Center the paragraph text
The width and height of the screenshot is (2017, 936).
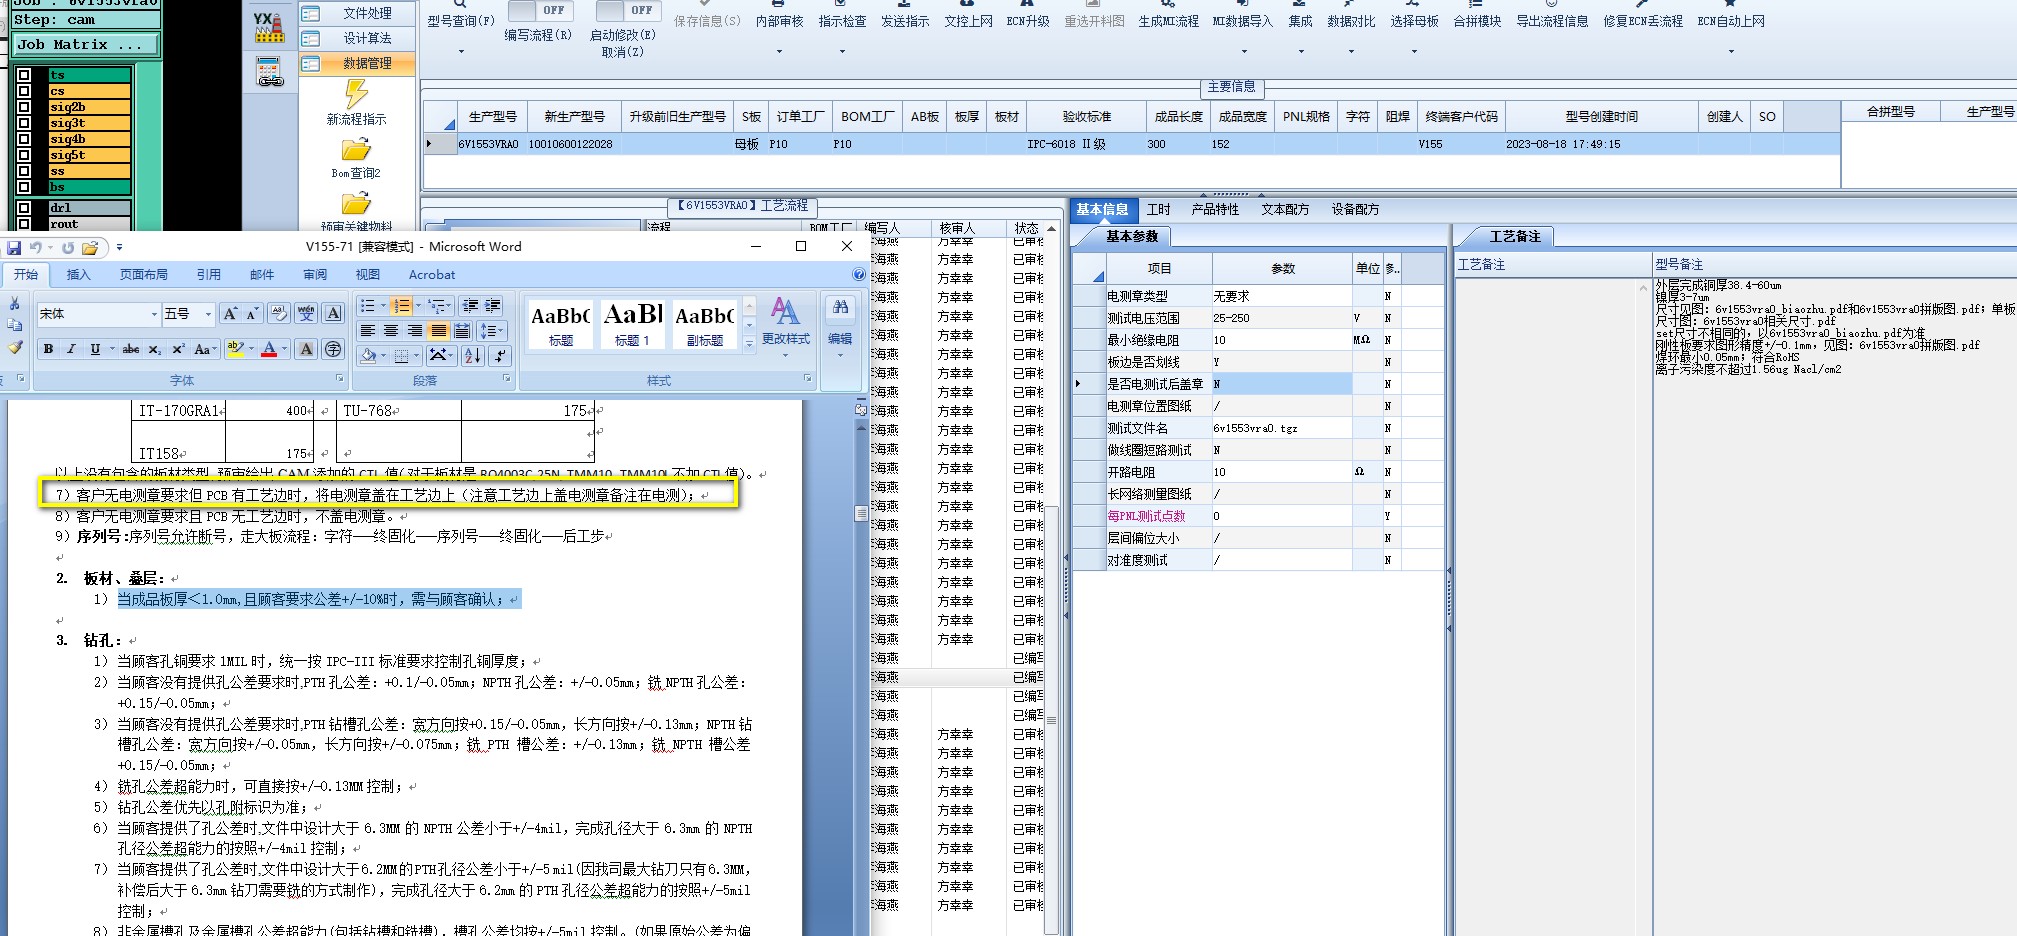click(391, 331)
